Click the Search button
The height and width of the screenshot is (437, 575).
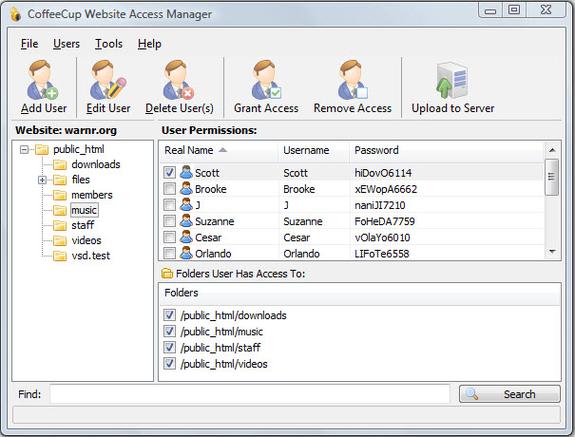510,394
